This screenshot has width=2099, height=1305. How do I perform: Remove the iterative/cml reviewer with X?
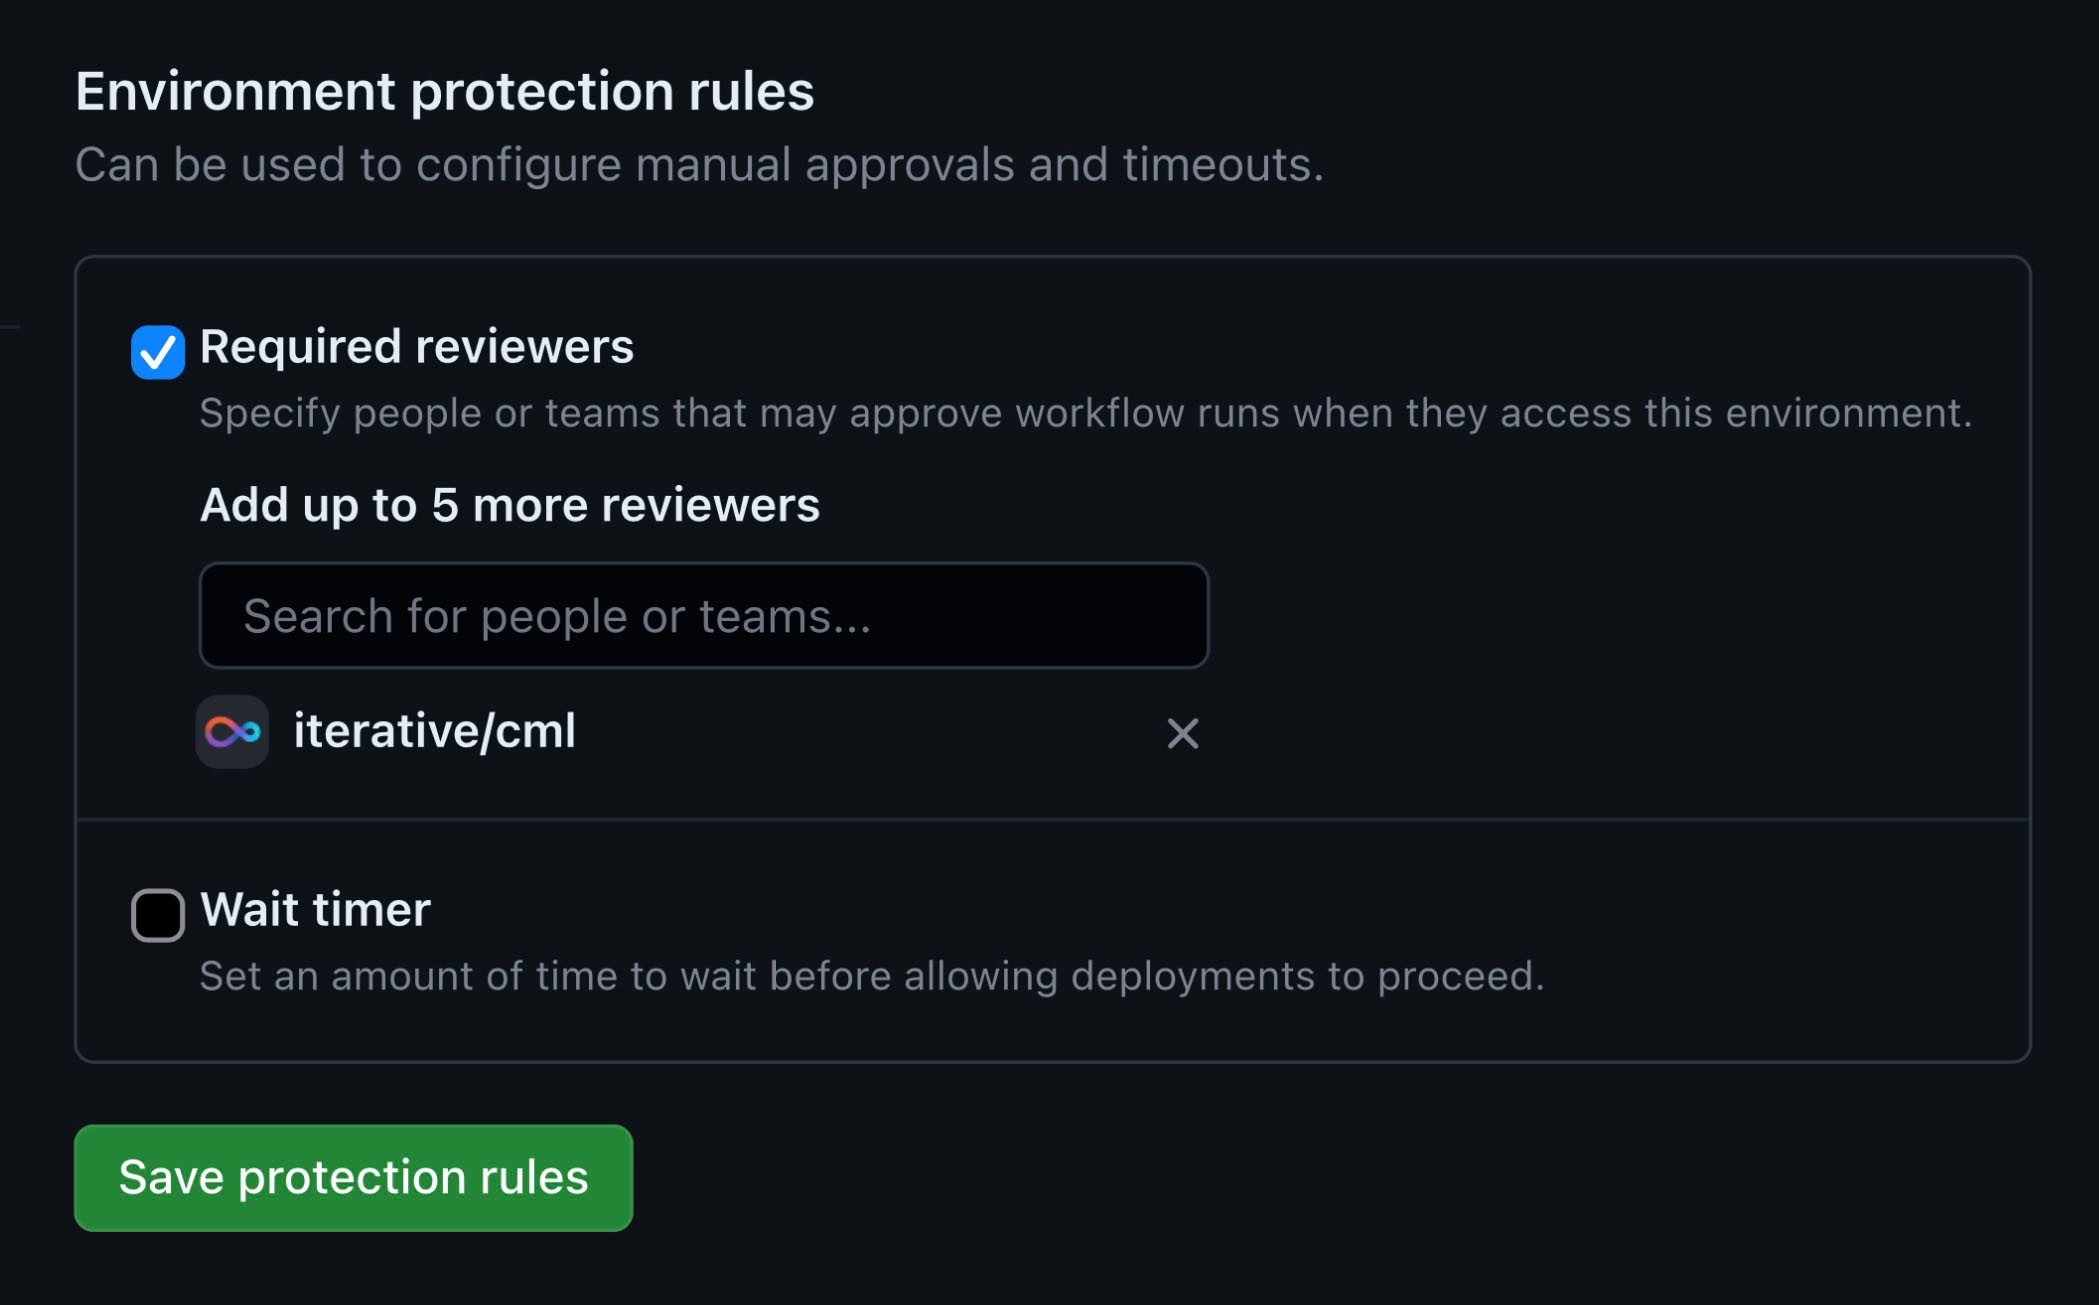coord(1182,733)
